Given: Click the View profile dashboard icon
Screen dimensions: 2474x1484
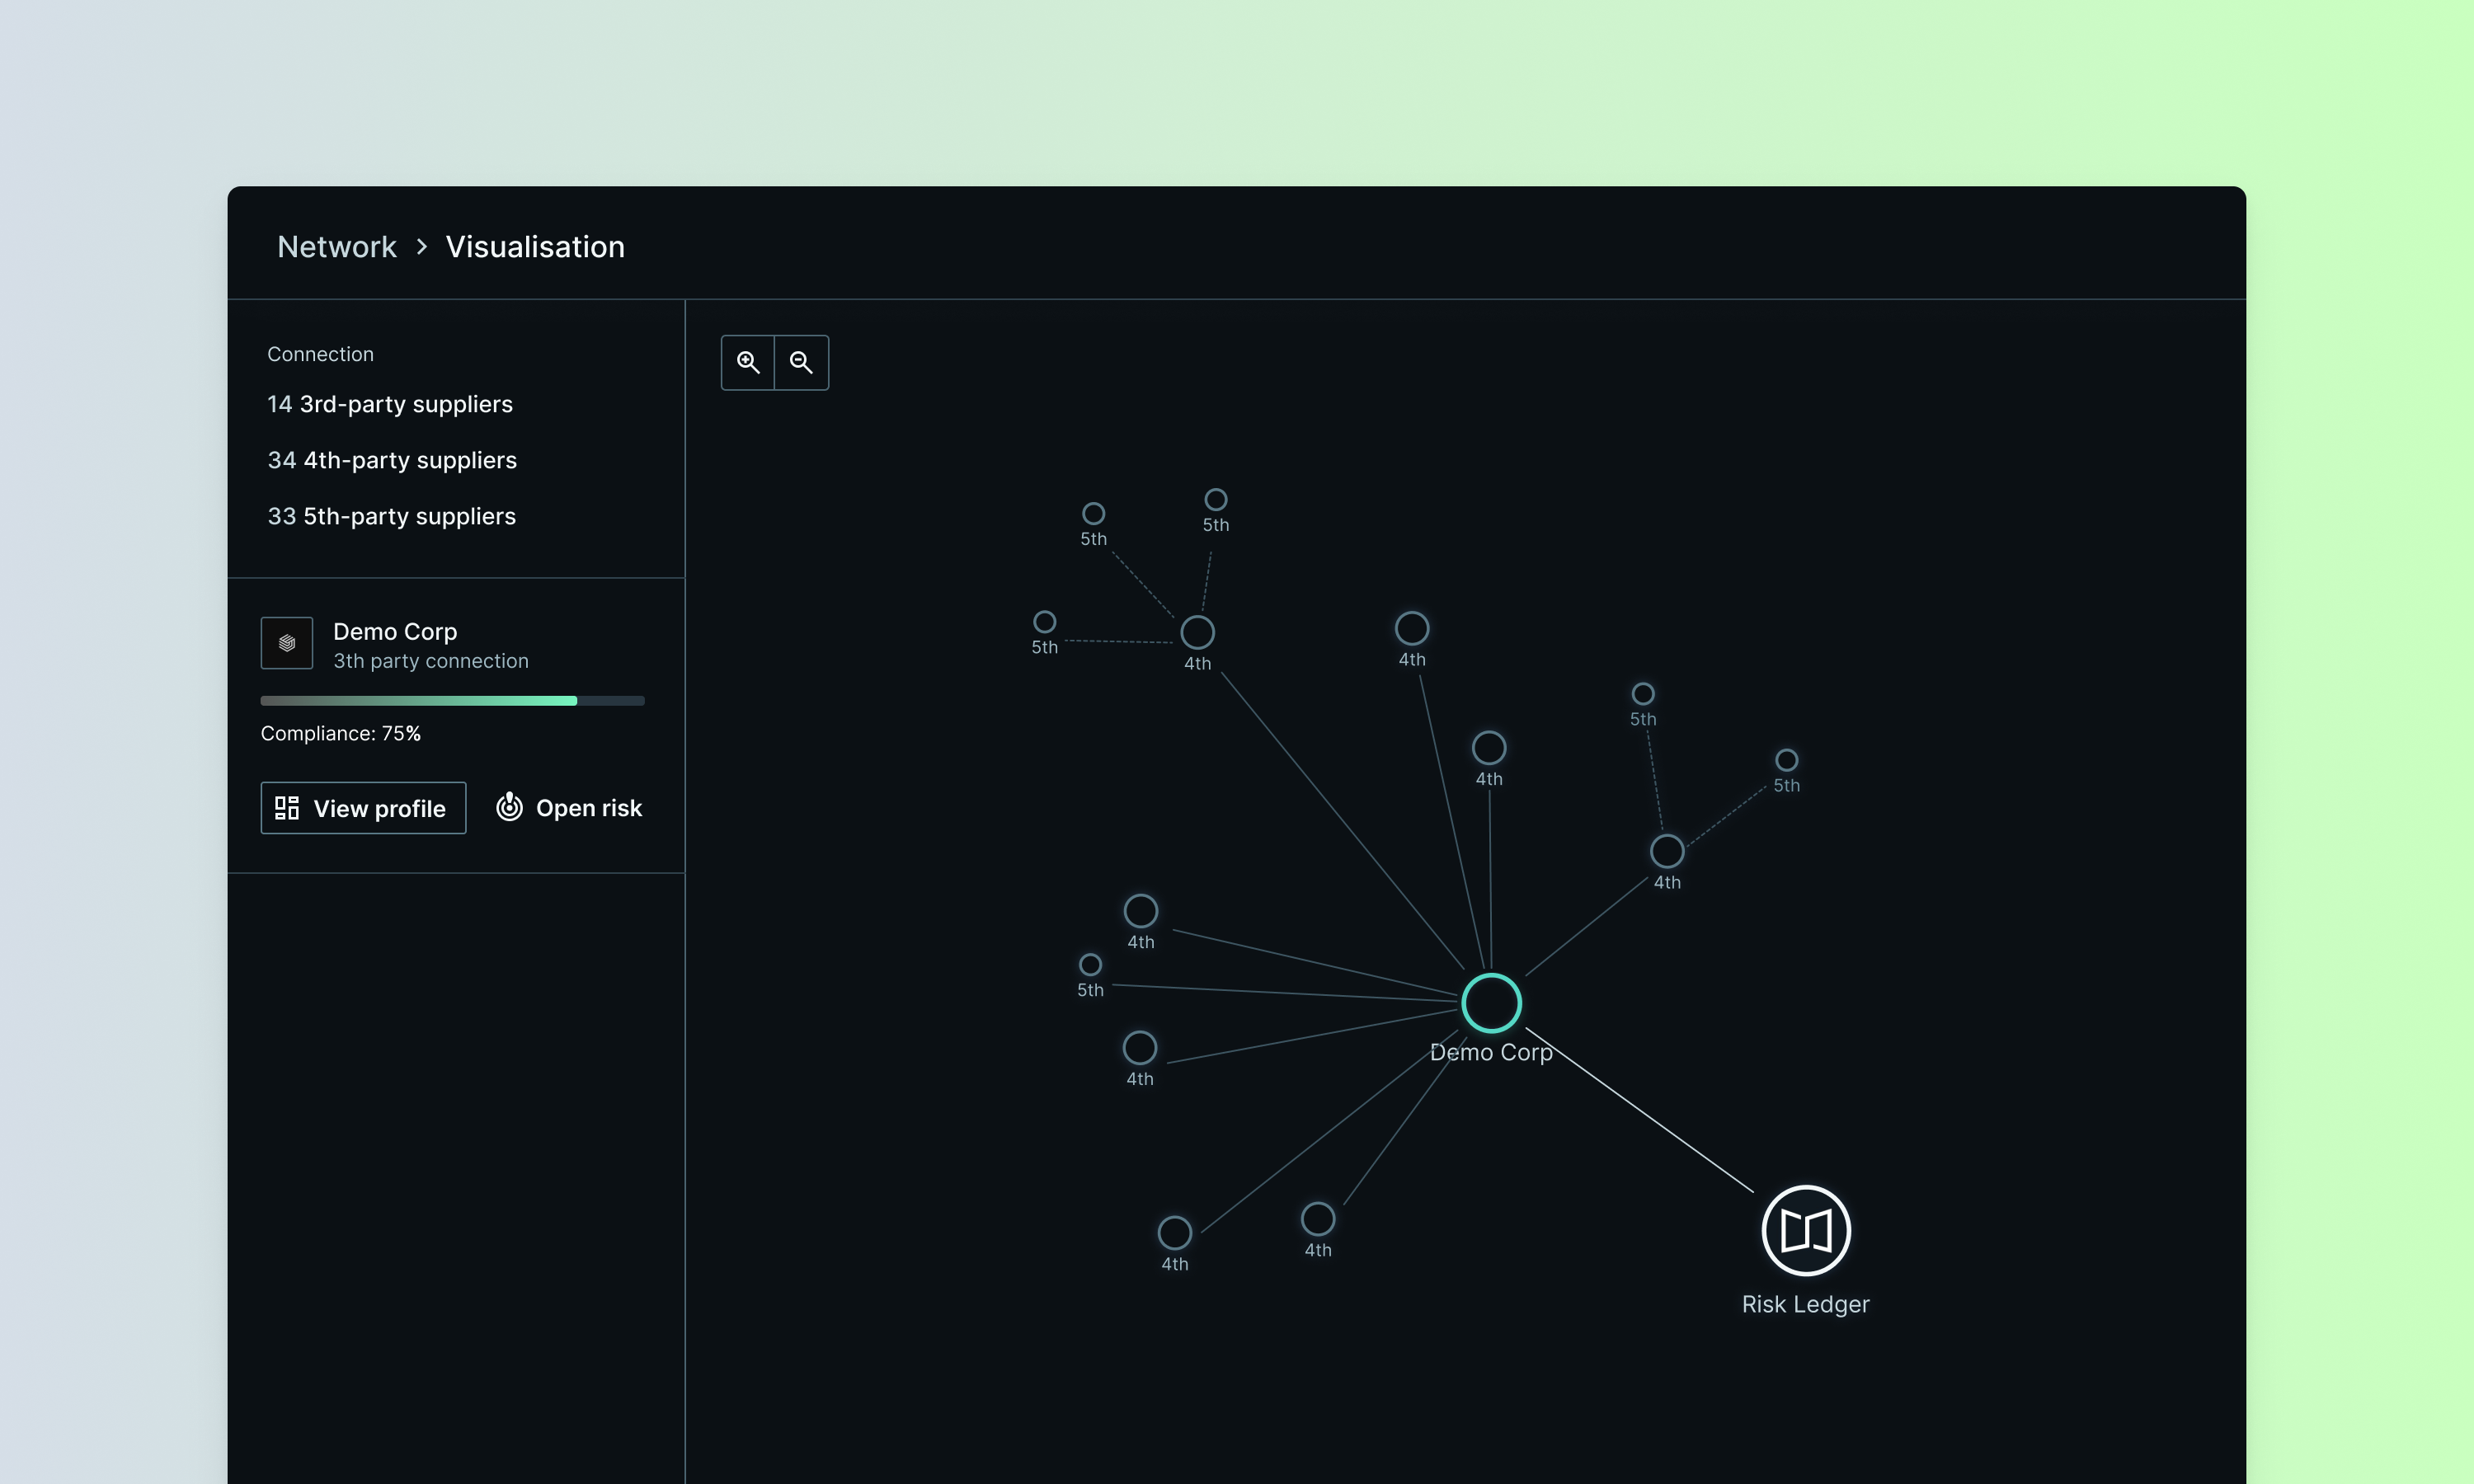Looking at the screenshot, I should (287, 808).
